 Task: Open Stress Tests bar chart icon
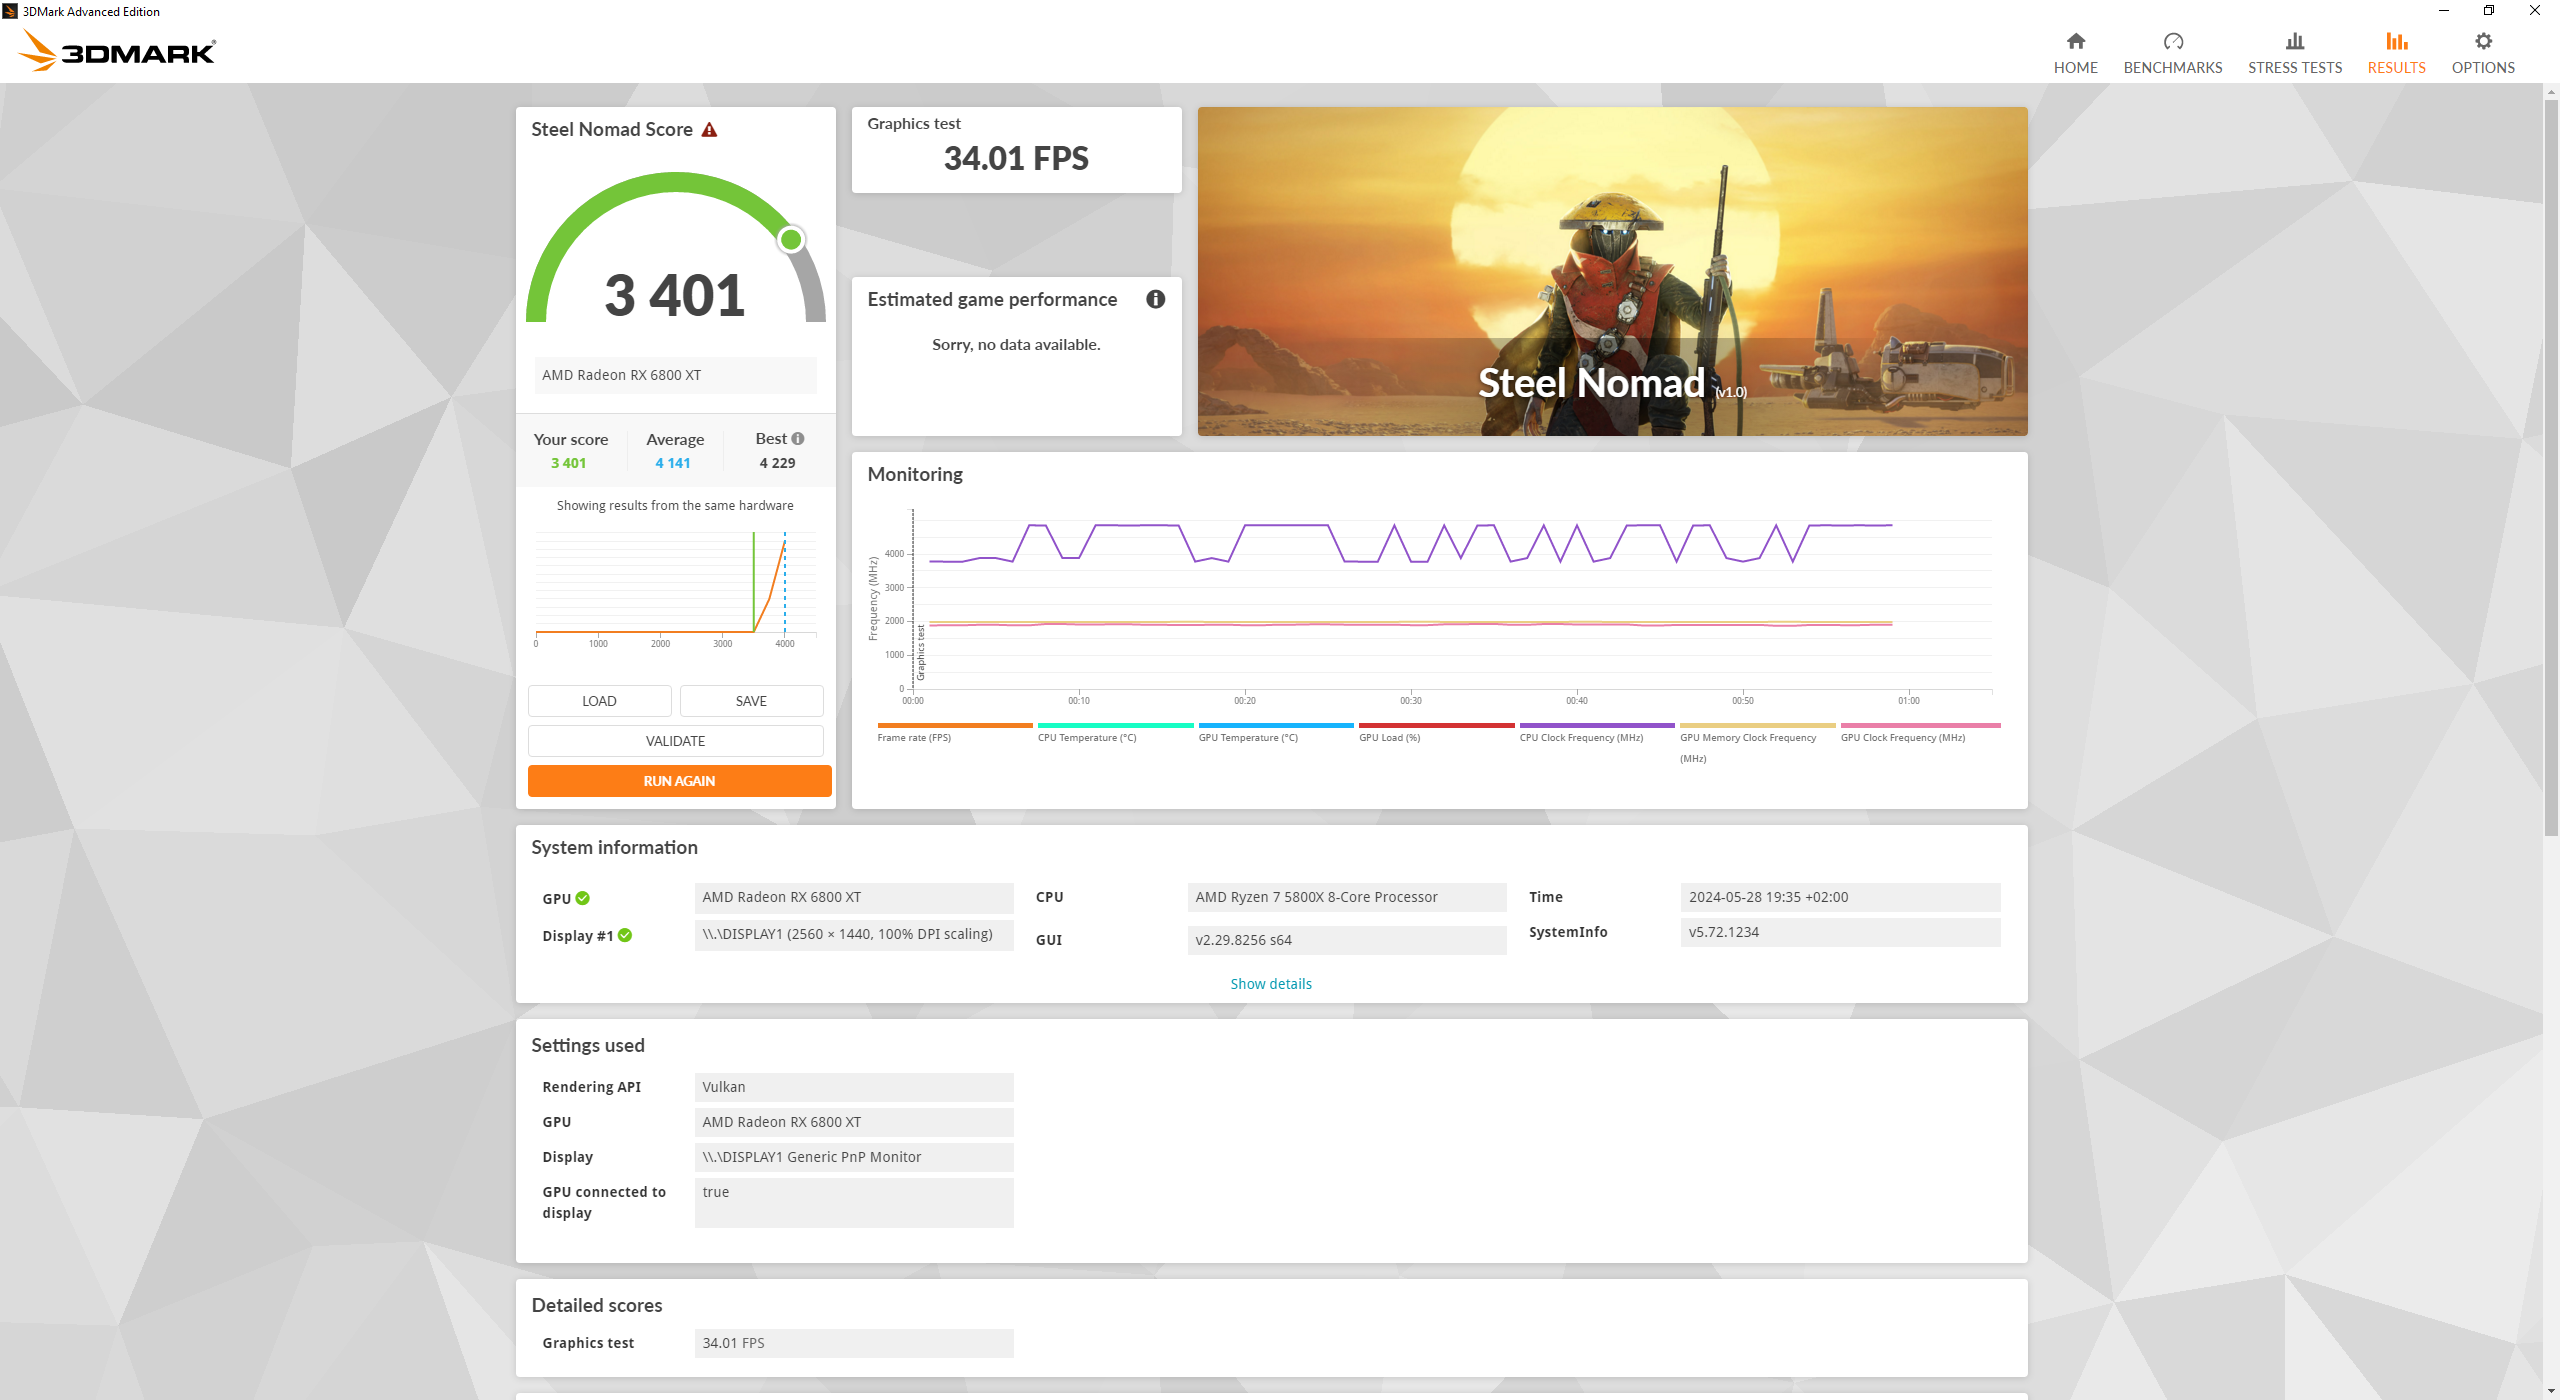pos(2294,41)
